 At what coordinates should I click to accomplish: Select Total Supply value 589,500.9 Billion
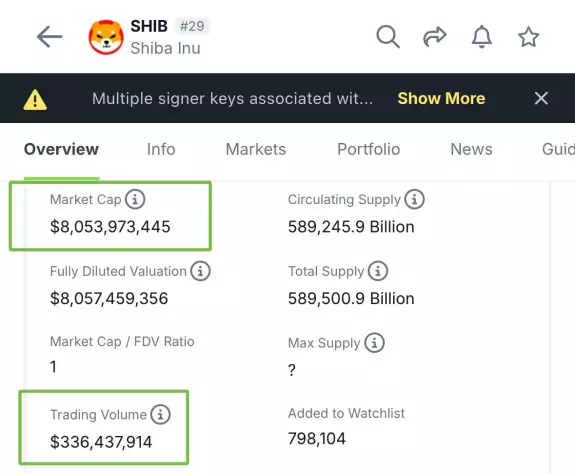point(351,298)
